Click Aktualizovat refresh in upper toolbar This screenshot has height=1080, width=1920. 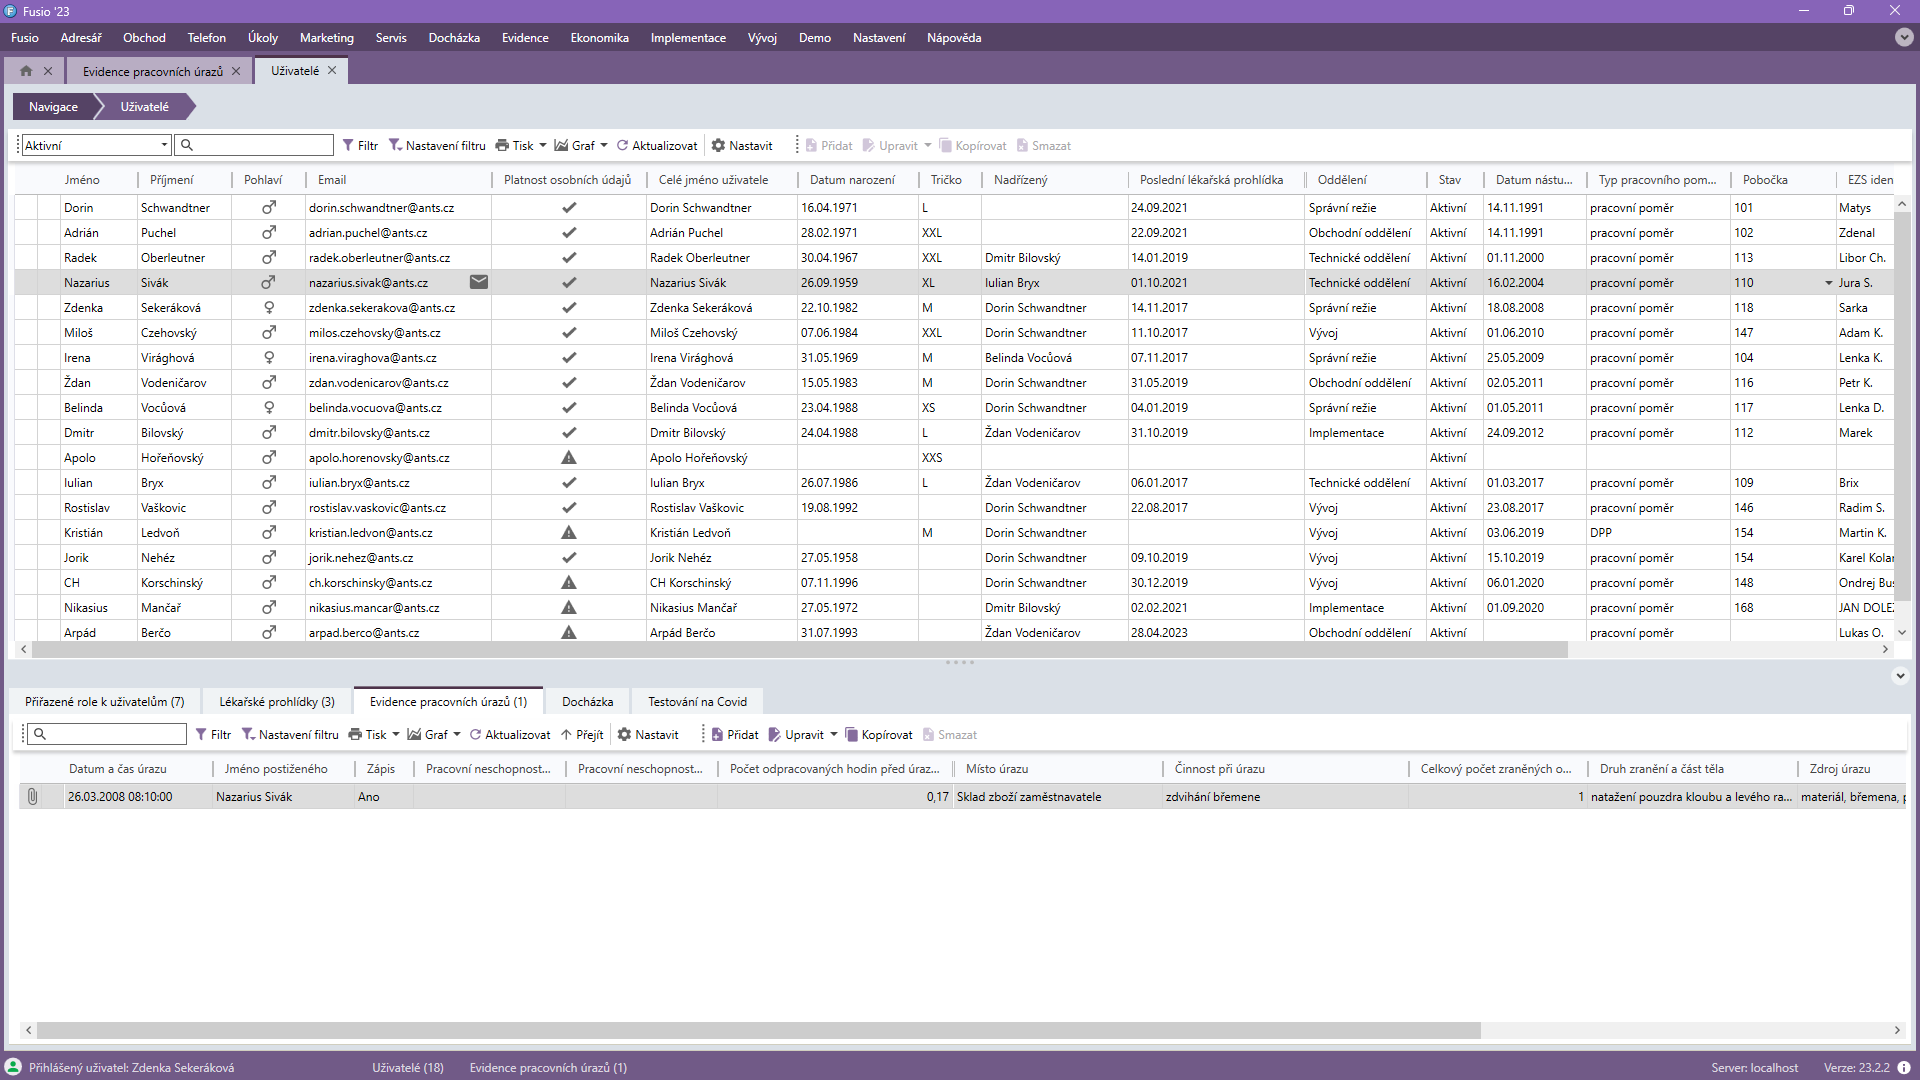pyautogui.click(x=656, y=145)
